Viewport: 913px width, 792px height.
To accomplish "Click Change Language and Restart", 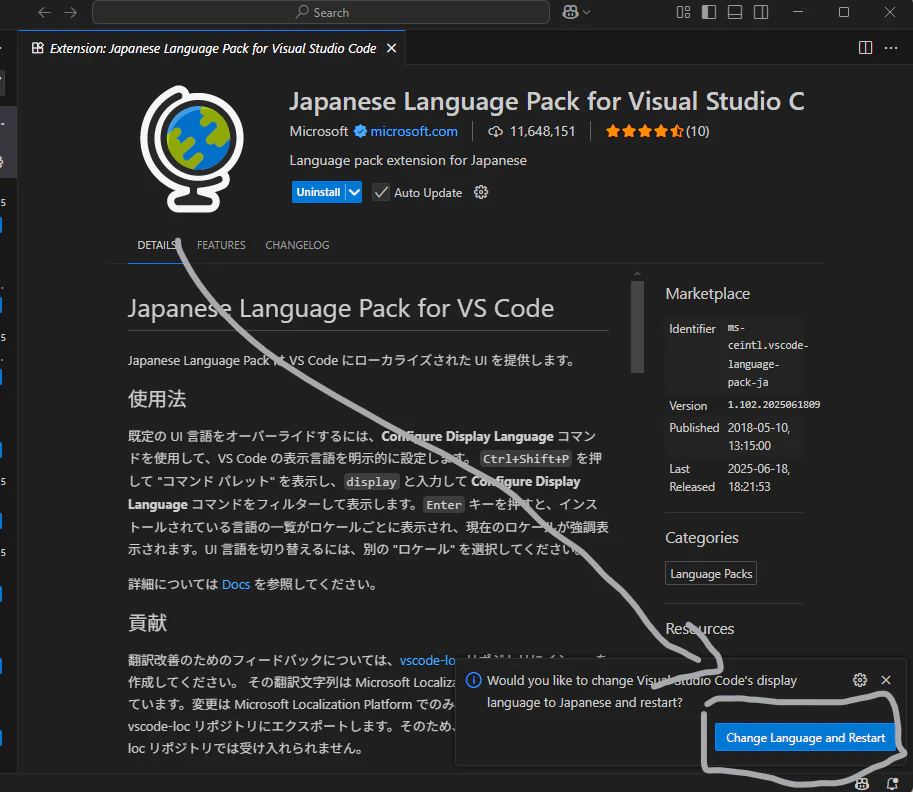I will pos(805,738).
